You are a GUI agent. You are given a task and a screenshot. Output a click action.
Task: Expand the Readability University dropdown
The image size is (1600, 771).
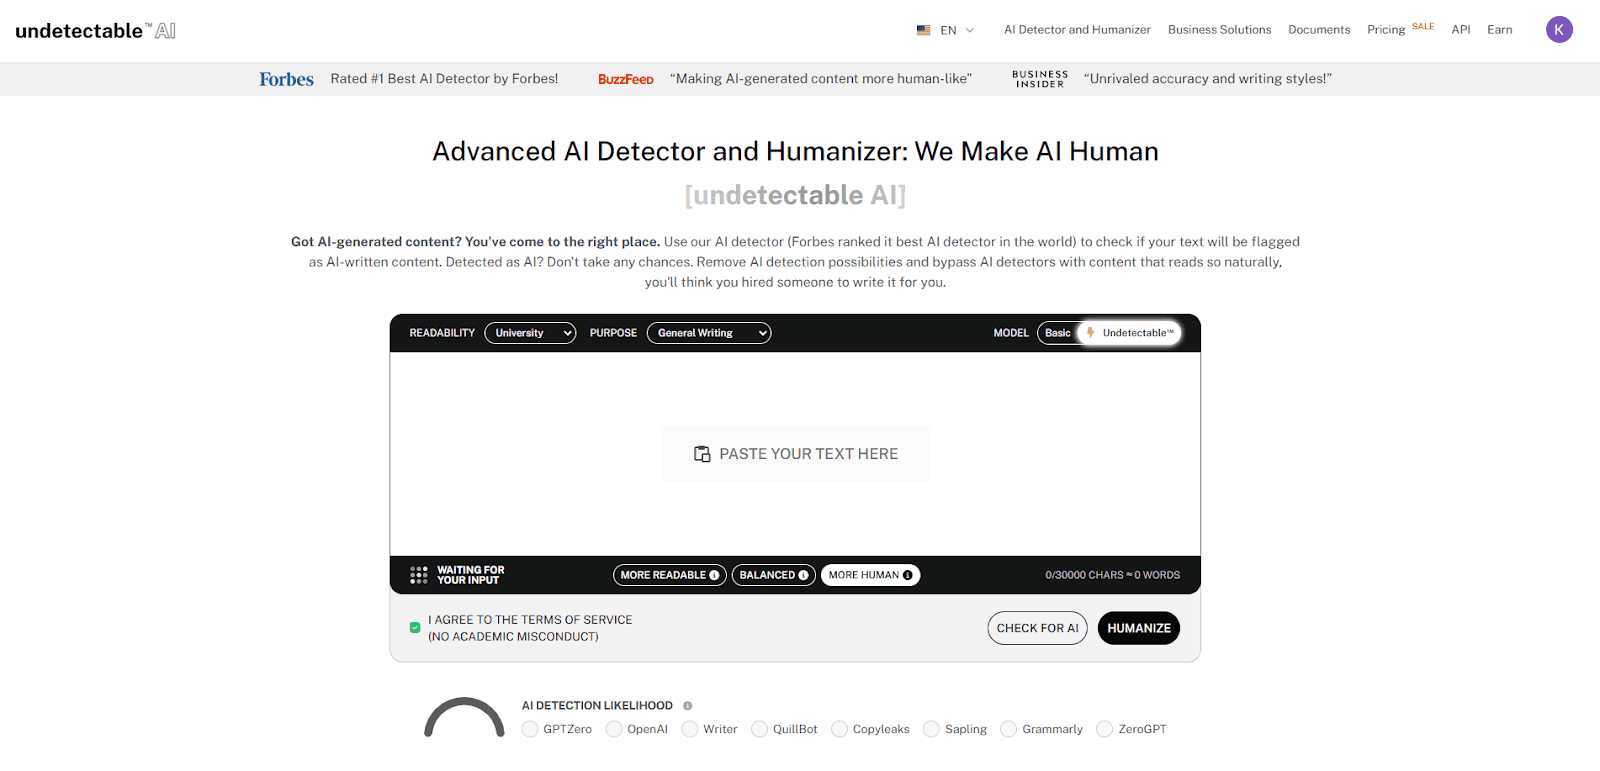point(530,333)
